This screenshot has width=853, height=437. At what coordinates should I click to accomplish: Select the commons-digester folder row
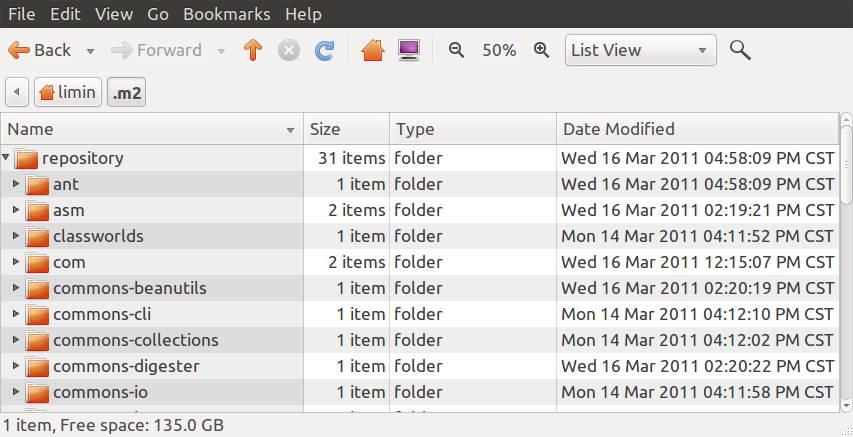point(126,366)
